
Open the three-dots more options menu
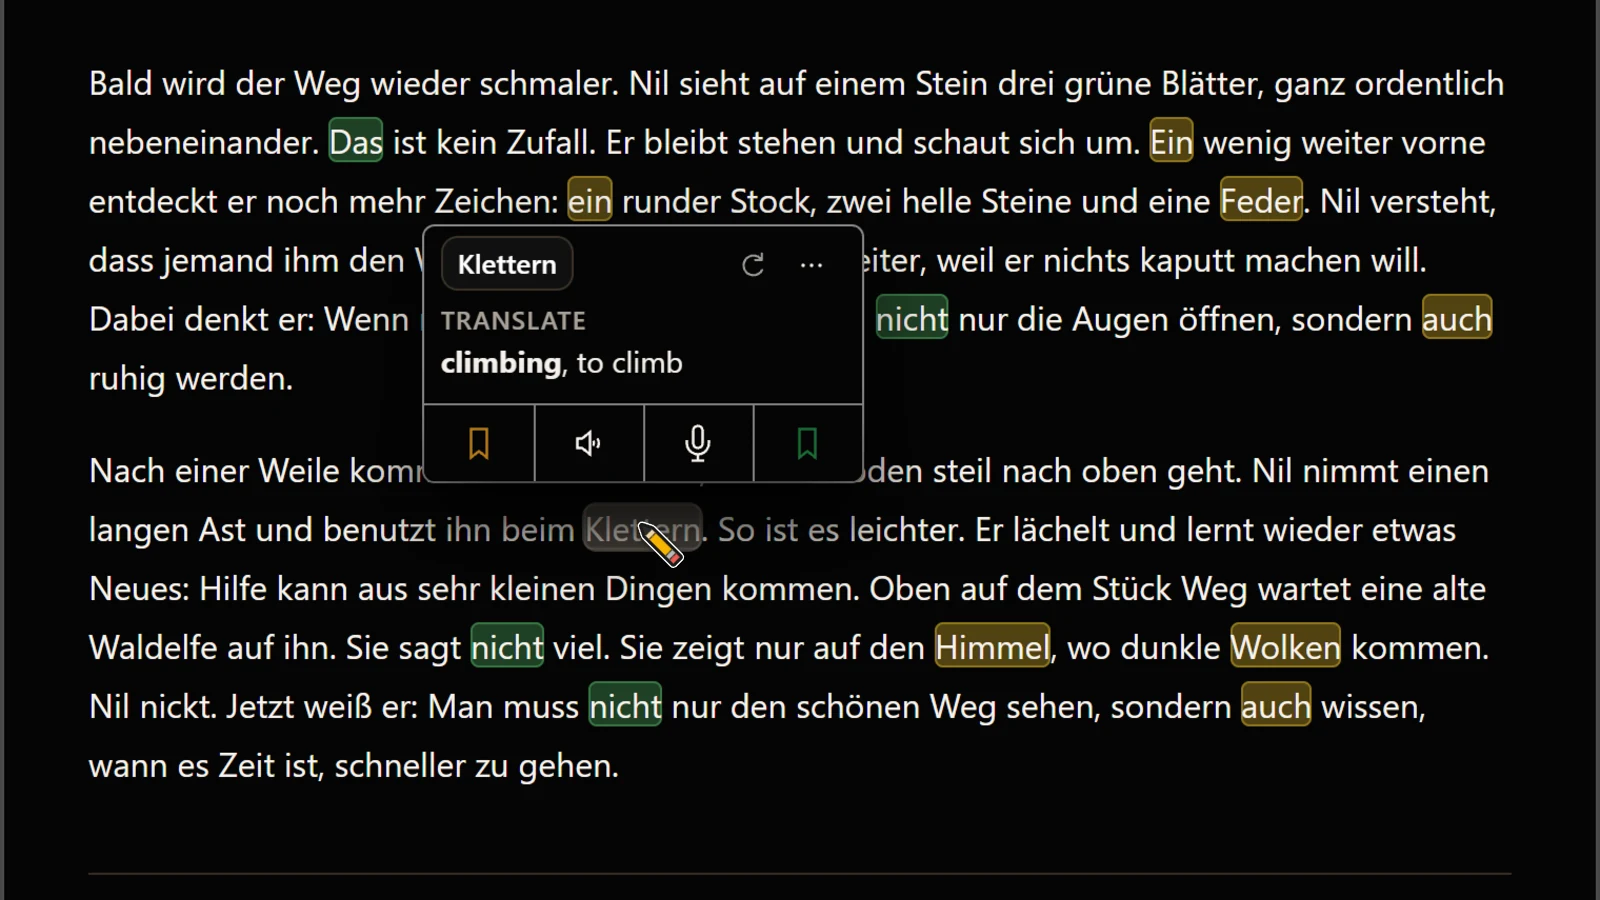click(812, 265)
